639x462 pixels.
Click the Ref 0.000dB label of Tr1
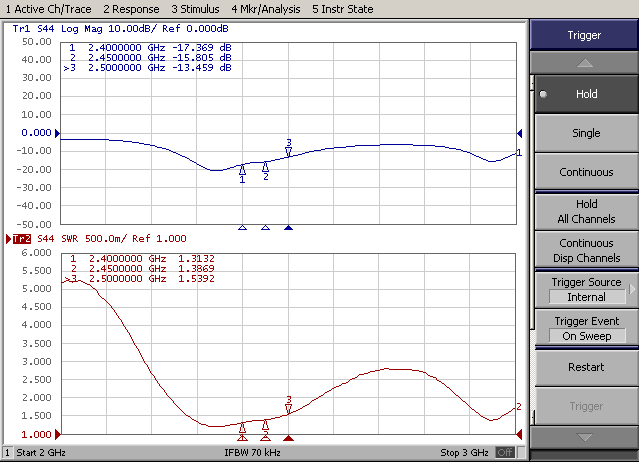[195, 29]
